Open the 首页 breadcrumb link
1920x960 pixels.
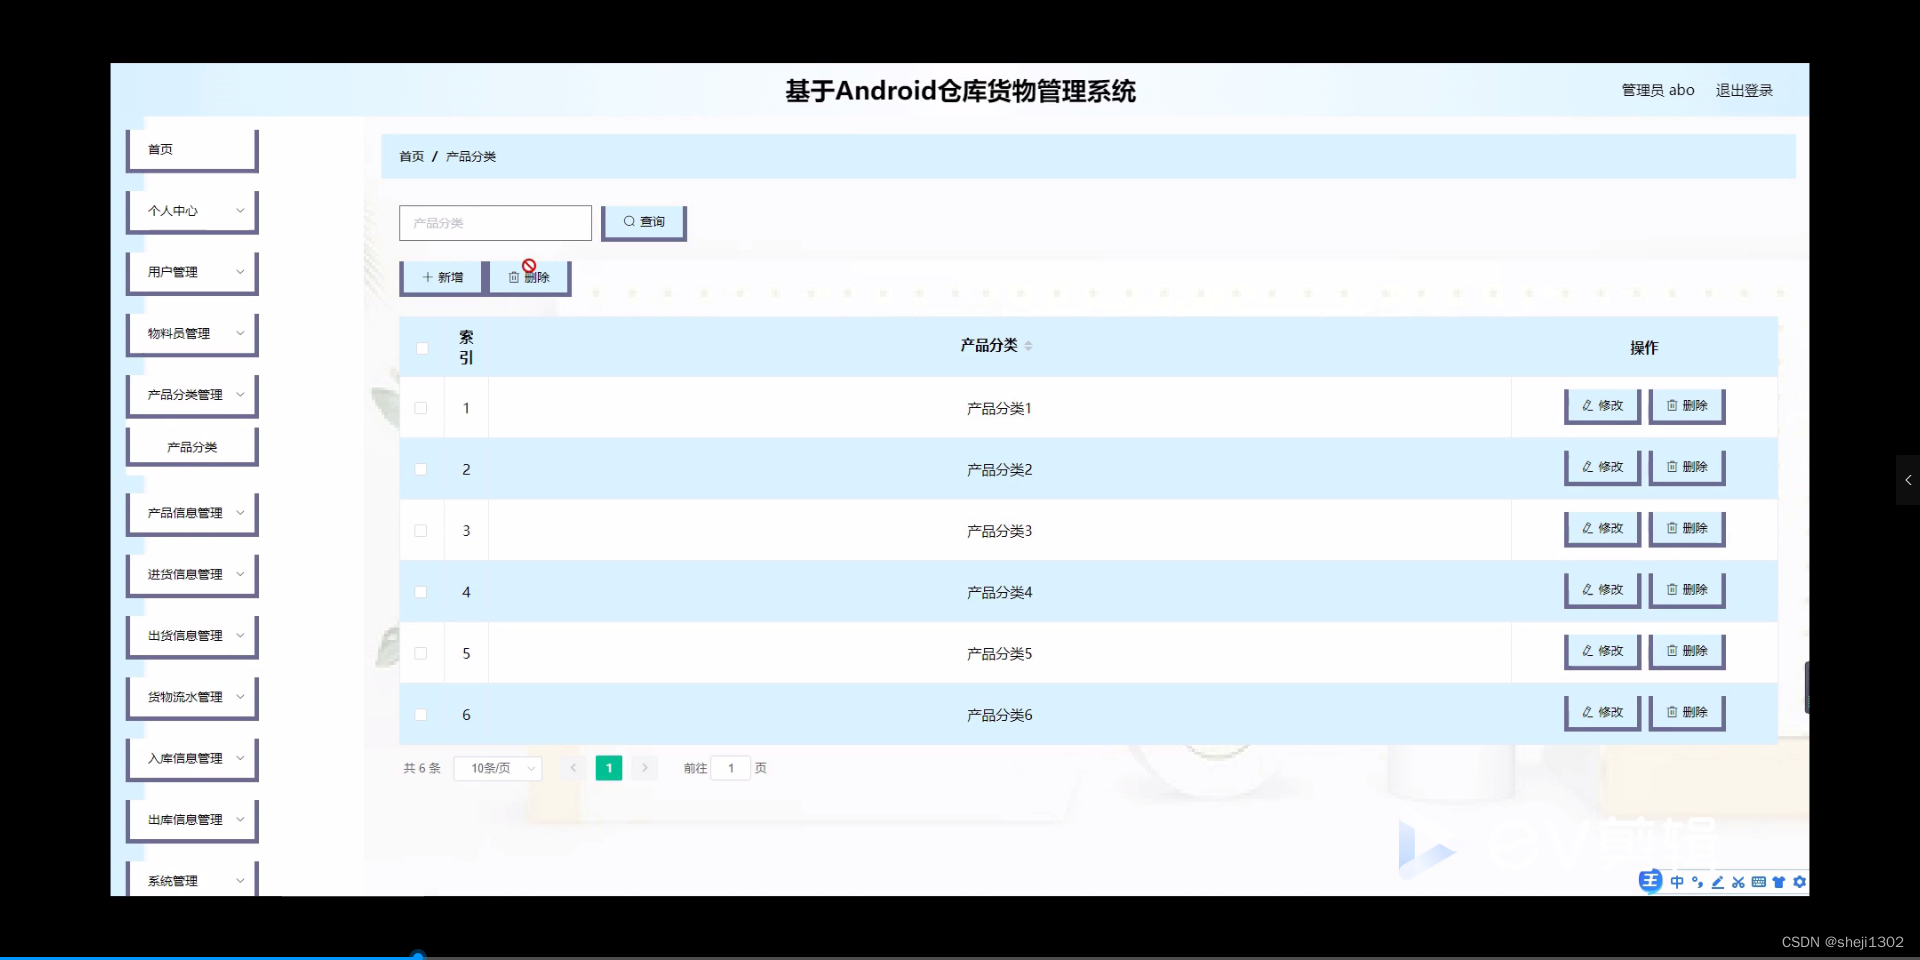[x=411, y=156]
